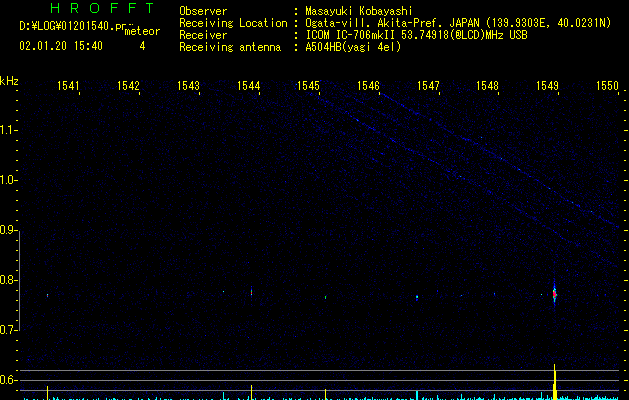Click the Receiving antenna label
This screenshot has height=400, width=629.
click(x=230, y=47)
